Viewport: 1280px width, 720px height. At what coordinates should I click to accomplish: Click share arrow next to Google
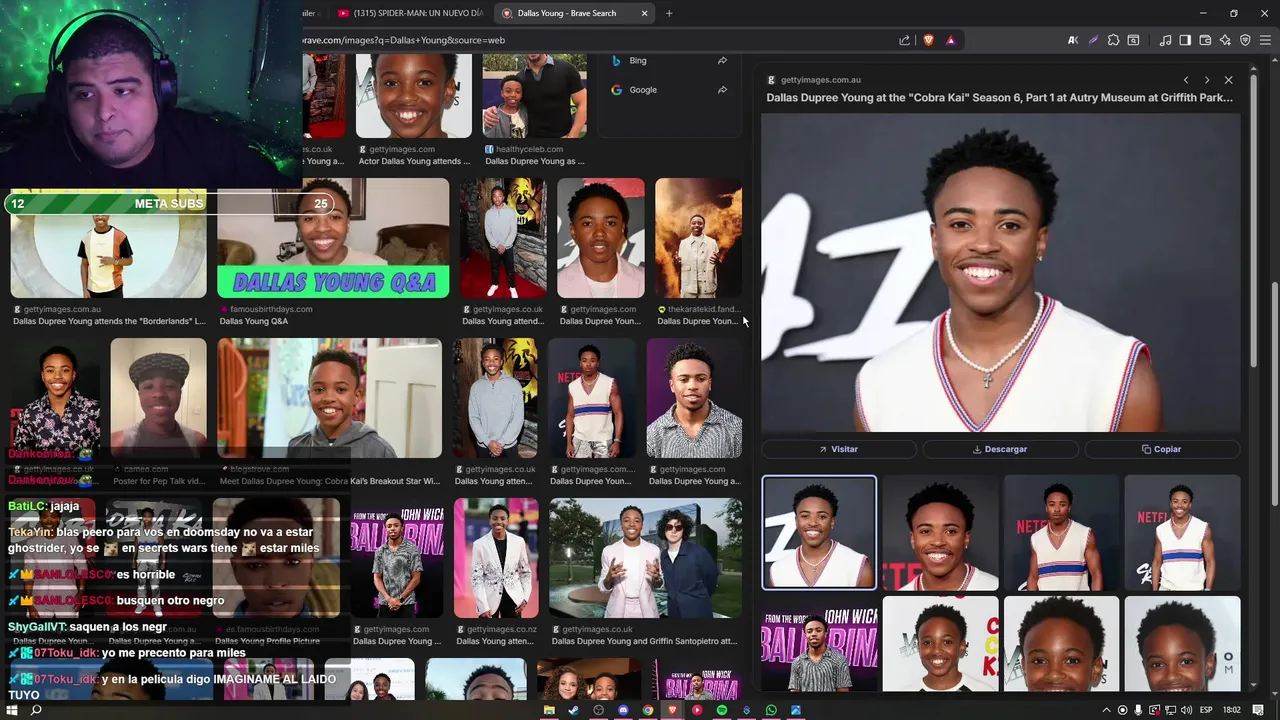(722, 90)
